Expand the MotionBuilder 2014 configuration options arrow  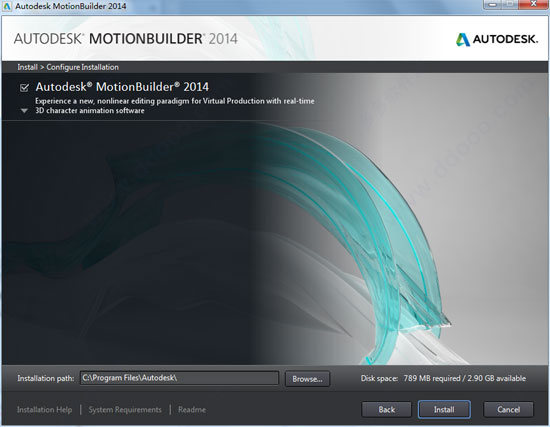click(x=24, y=111)
